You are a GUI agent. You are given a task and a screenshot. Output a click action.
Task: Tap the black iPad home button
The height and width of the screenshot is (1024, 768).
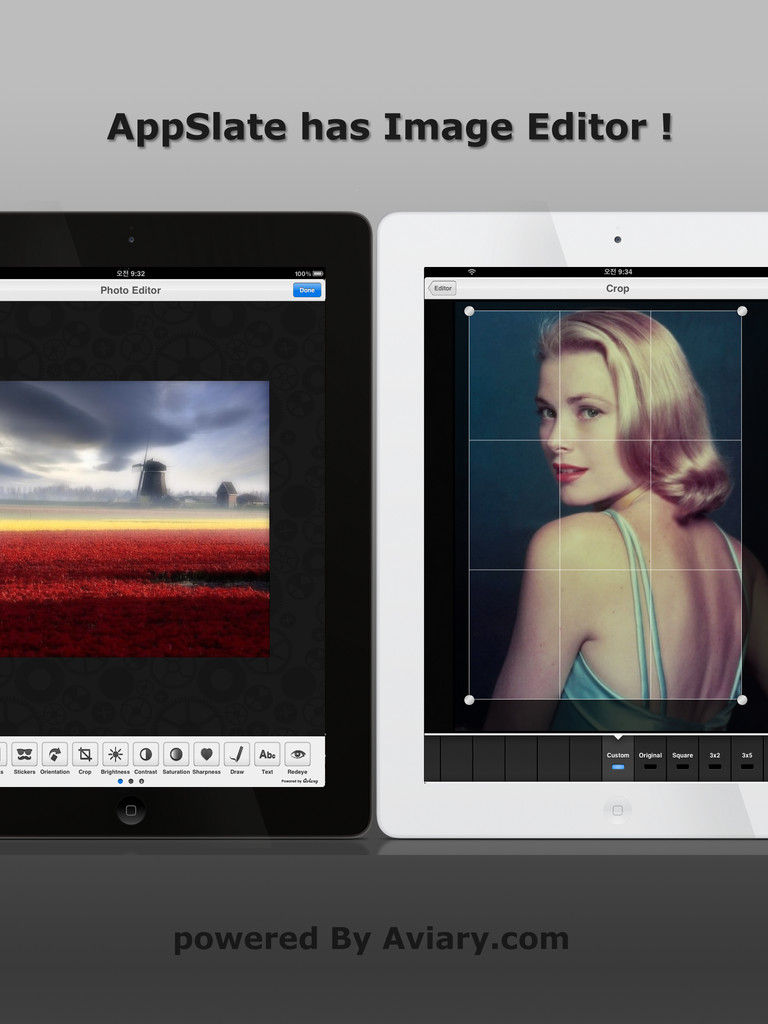(131, 810)
